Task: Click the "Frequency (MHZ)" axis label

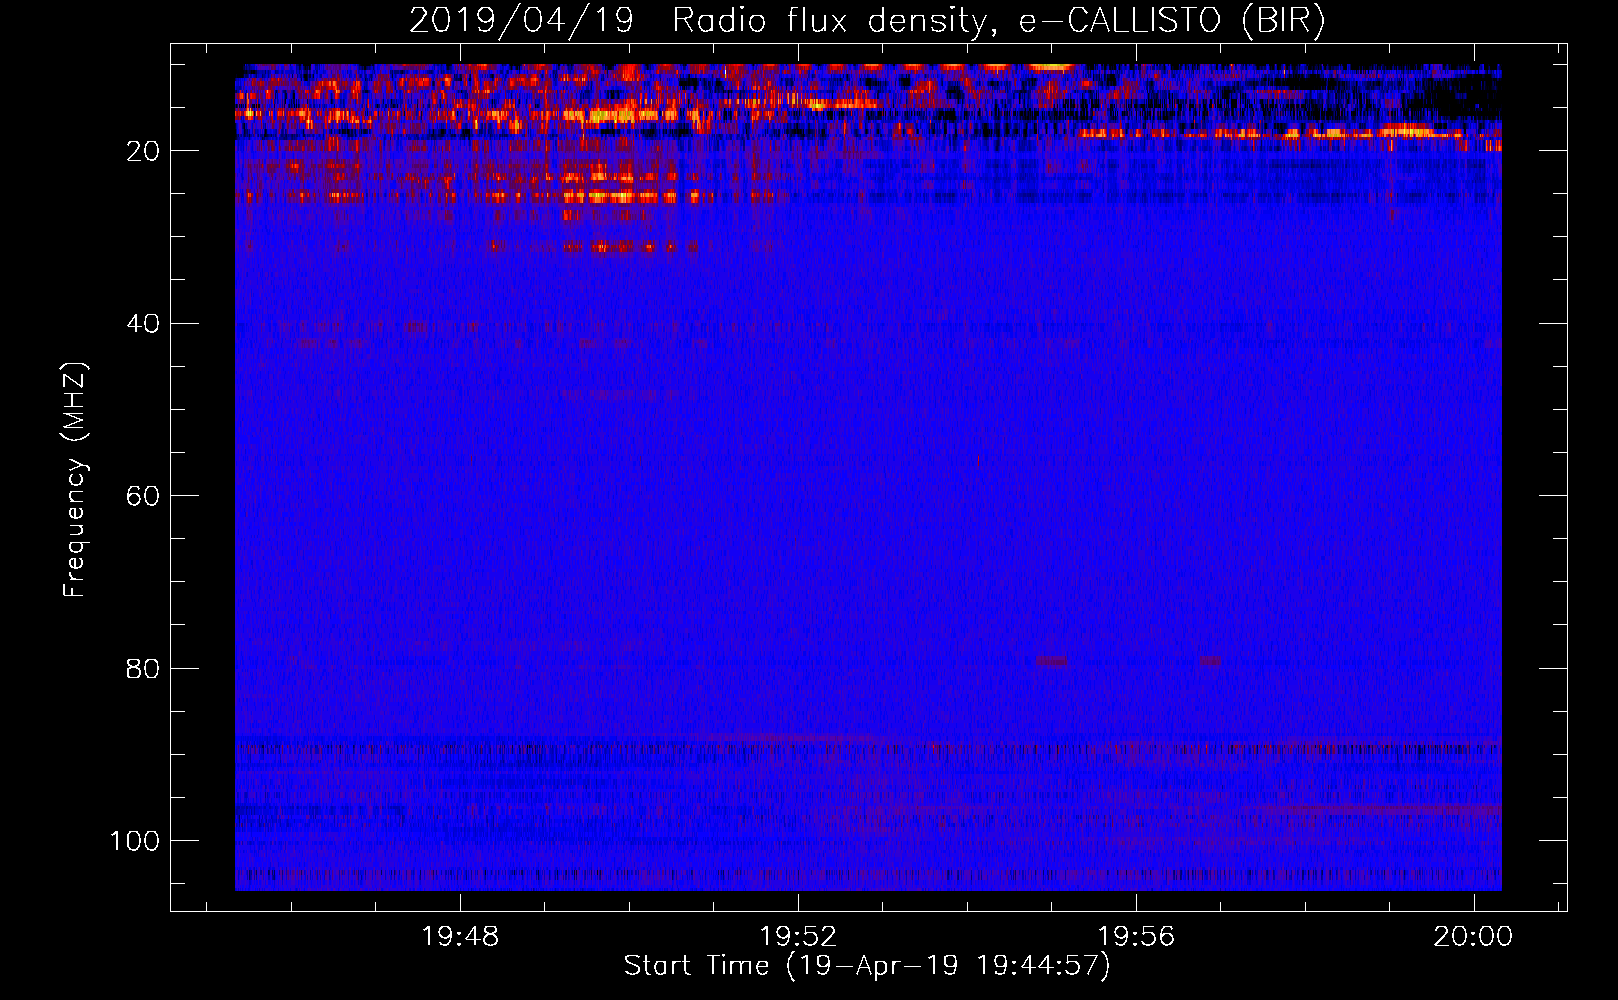Action: tap(75, 480)
